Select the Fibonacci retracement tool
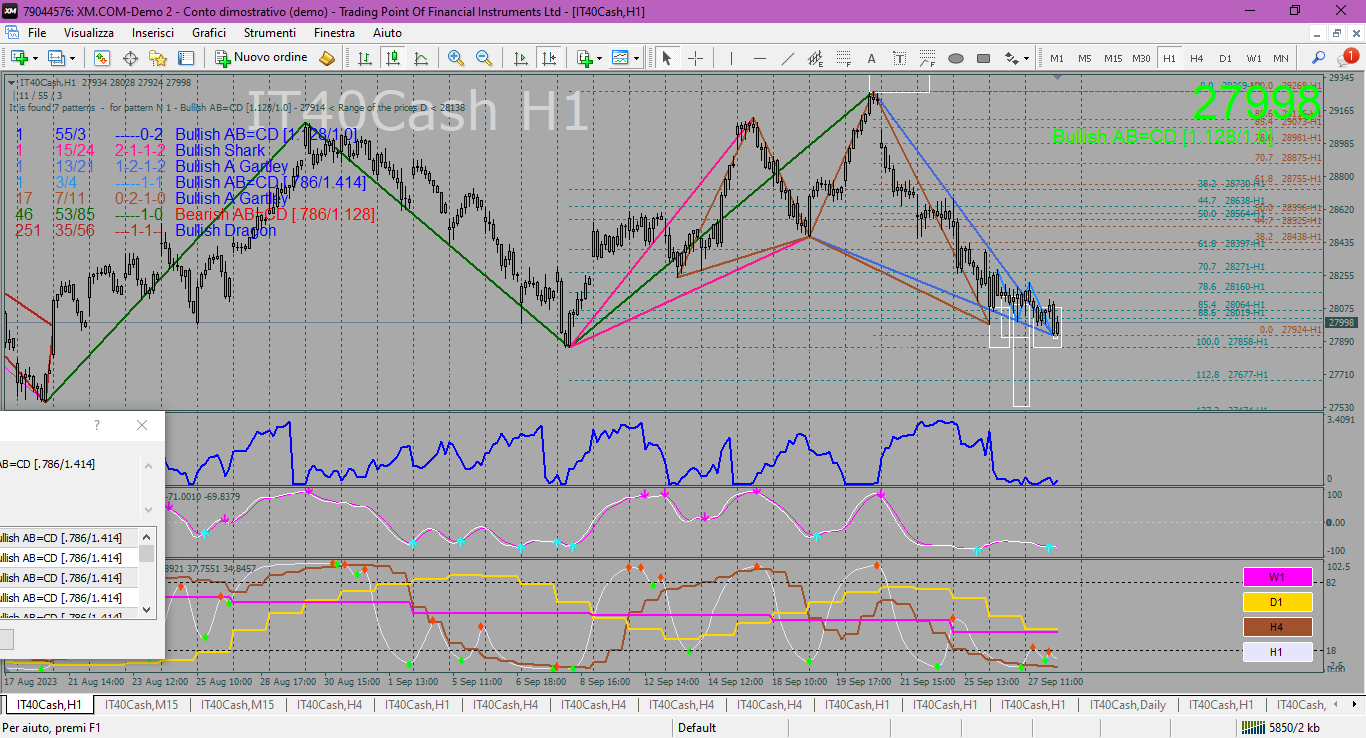 [x=843, y=58]
